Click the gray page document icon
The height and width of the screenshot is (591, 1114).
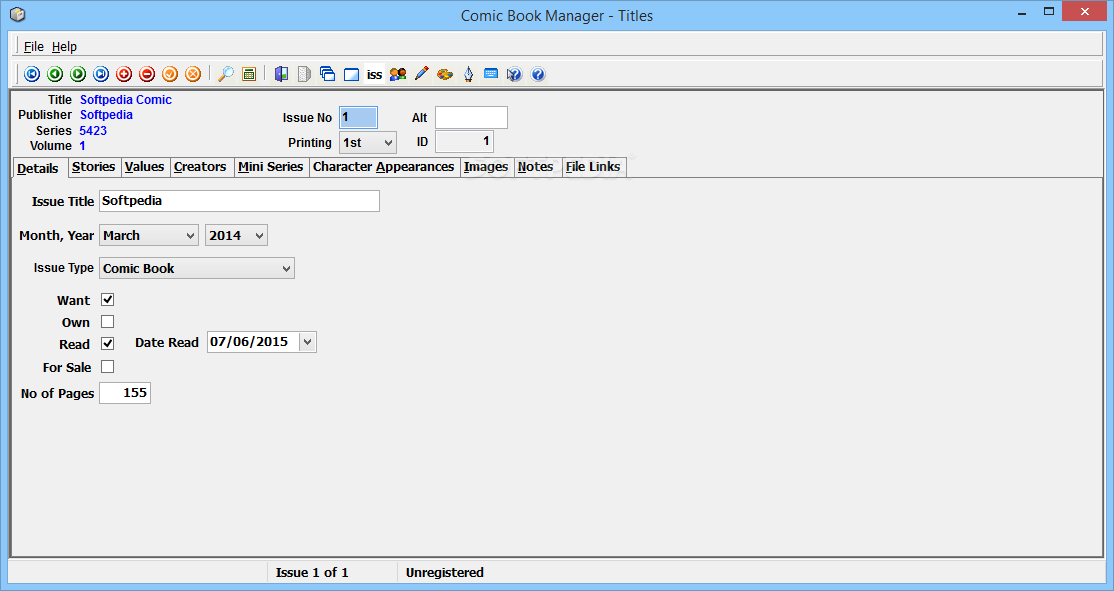tap(304, 74)
